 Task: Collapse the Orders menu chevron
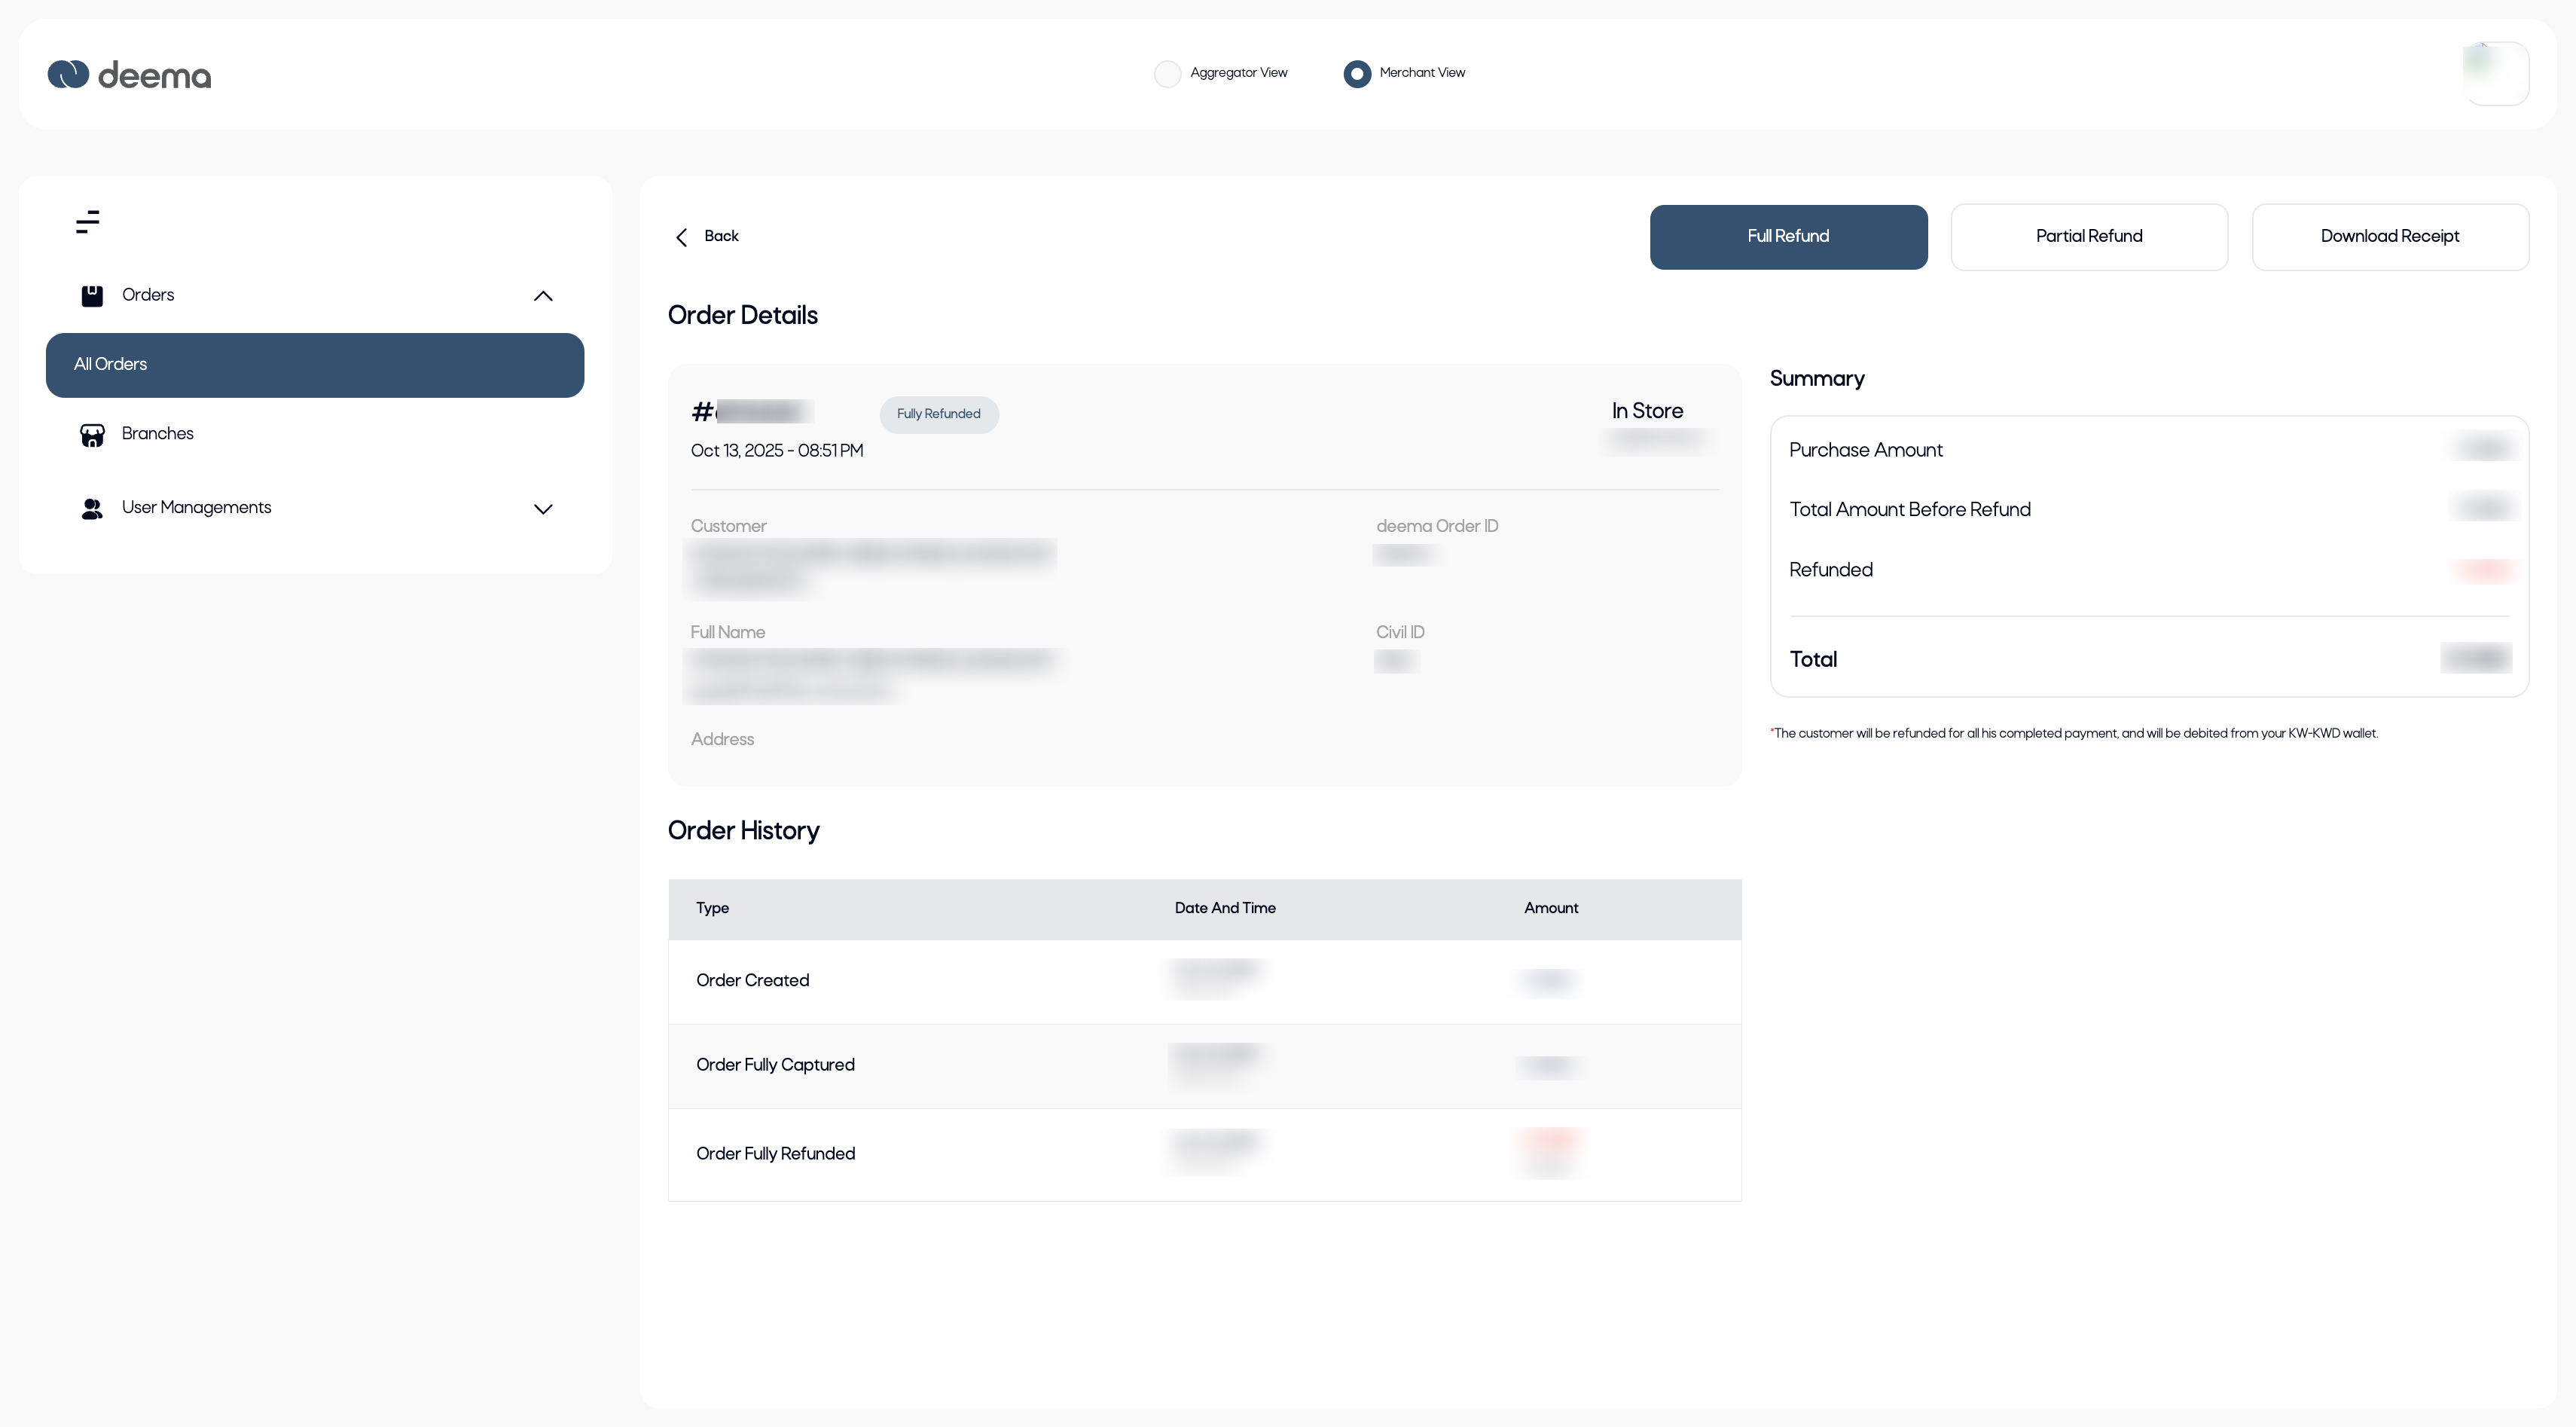[543, 296]
